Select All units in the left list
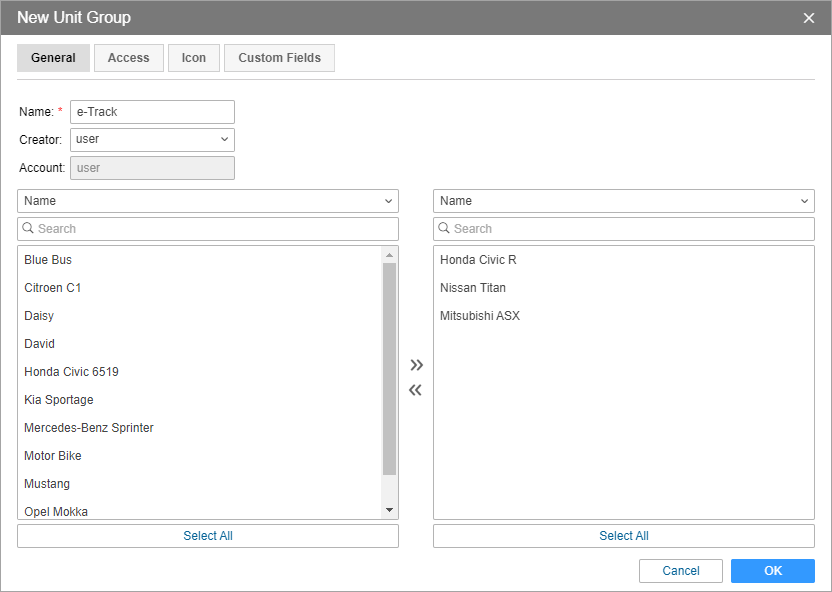This screenshot has width=832, height=592. [208, 536]
